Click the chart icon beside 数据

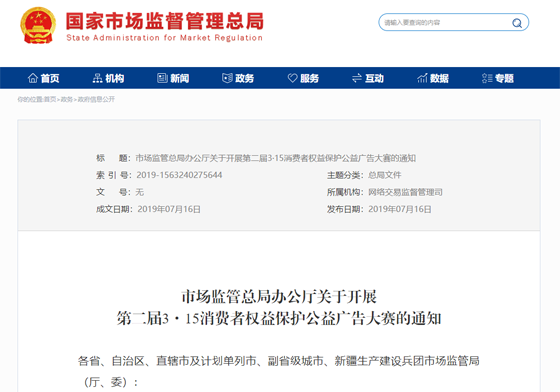coord(422,78)
